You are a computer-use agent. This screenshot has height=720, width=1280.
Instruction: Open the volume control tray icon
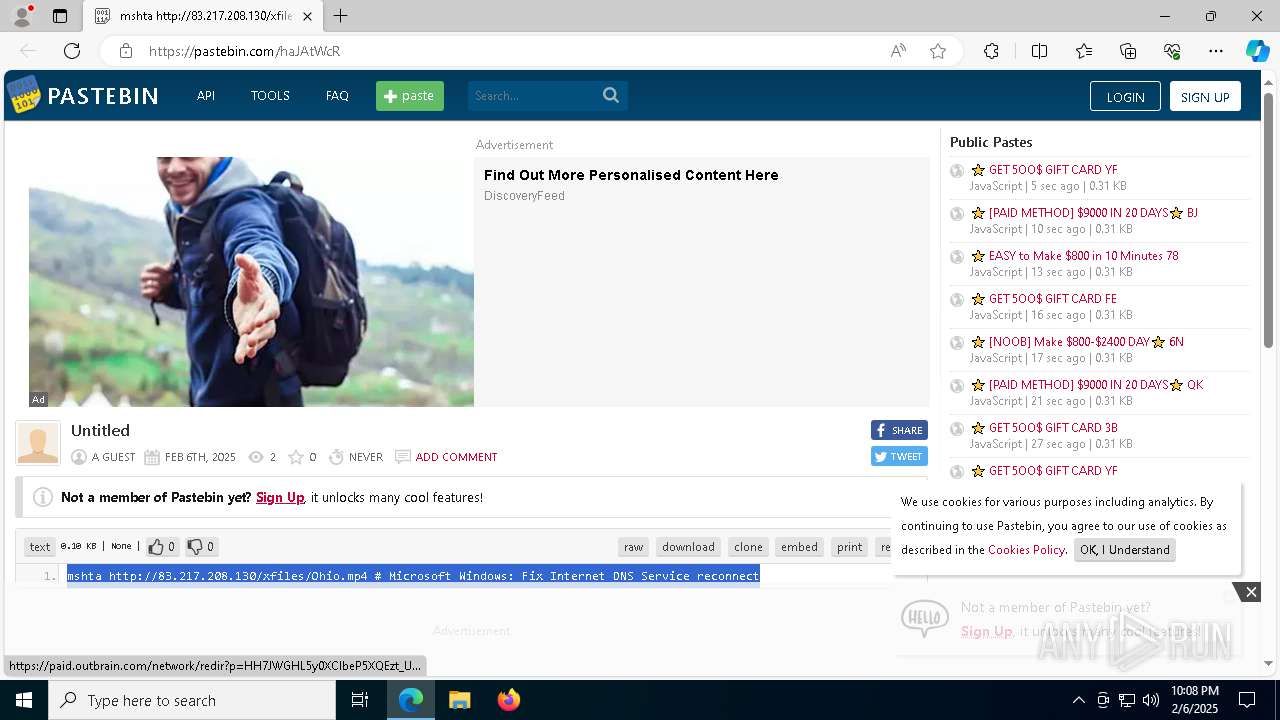coord(1150,700)
